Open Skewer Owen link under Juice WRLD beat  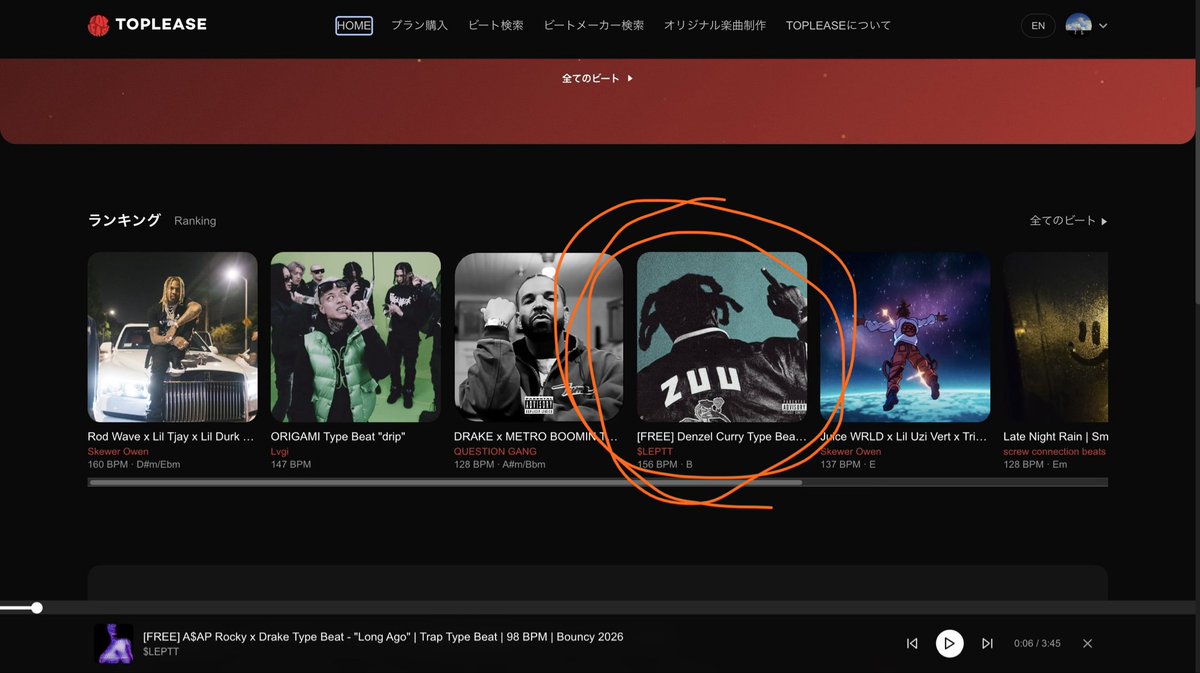coord(851,452)
